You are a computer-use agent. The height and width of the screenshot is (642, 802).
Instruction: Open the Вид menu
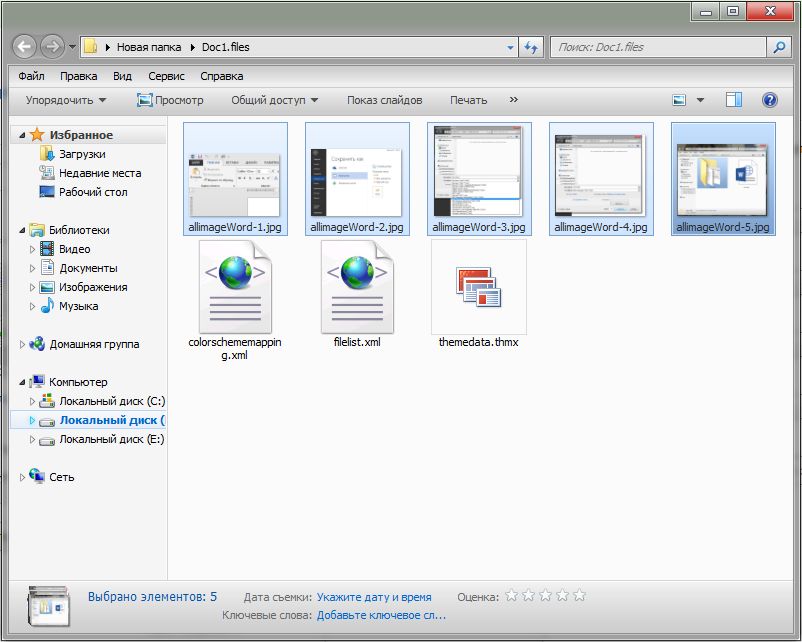pyautogui.click(x=122, y=76)
